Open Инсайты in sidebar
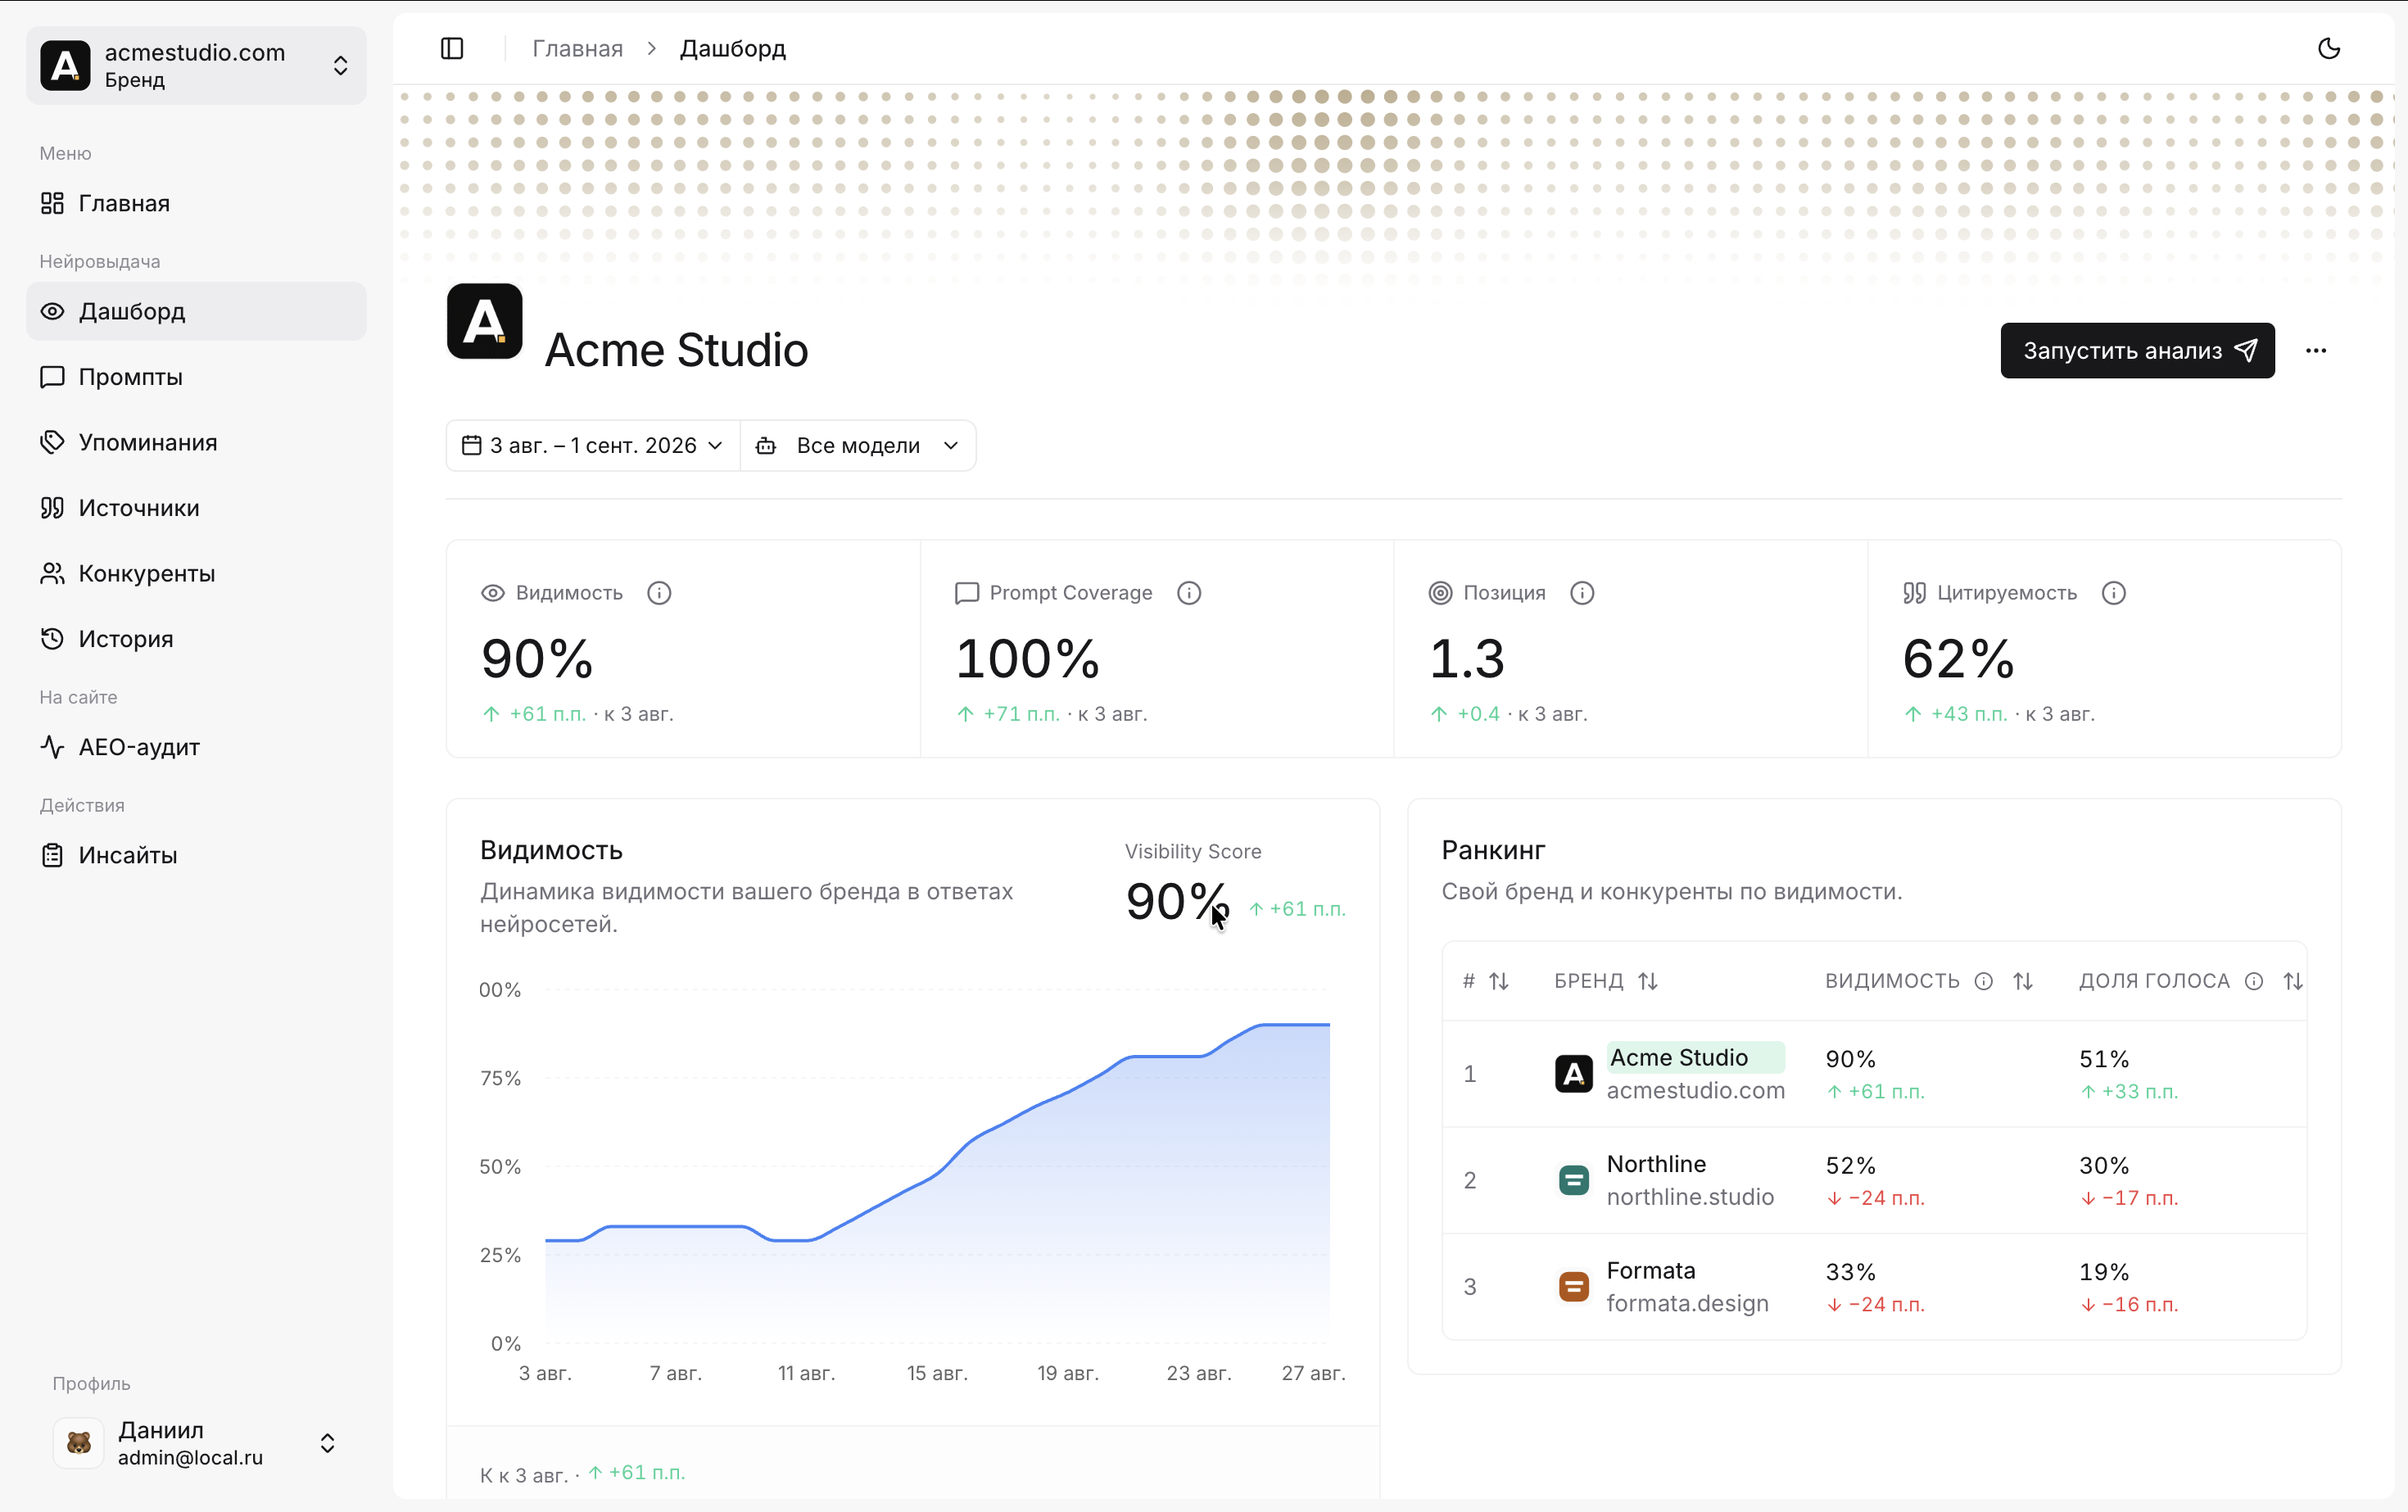2408x1512 pixels. pos(196,855)
